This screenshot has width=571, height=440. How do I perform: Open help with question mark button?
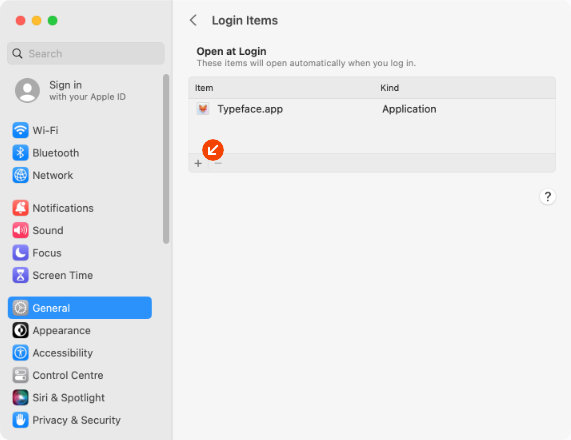[x=547, y=197]
